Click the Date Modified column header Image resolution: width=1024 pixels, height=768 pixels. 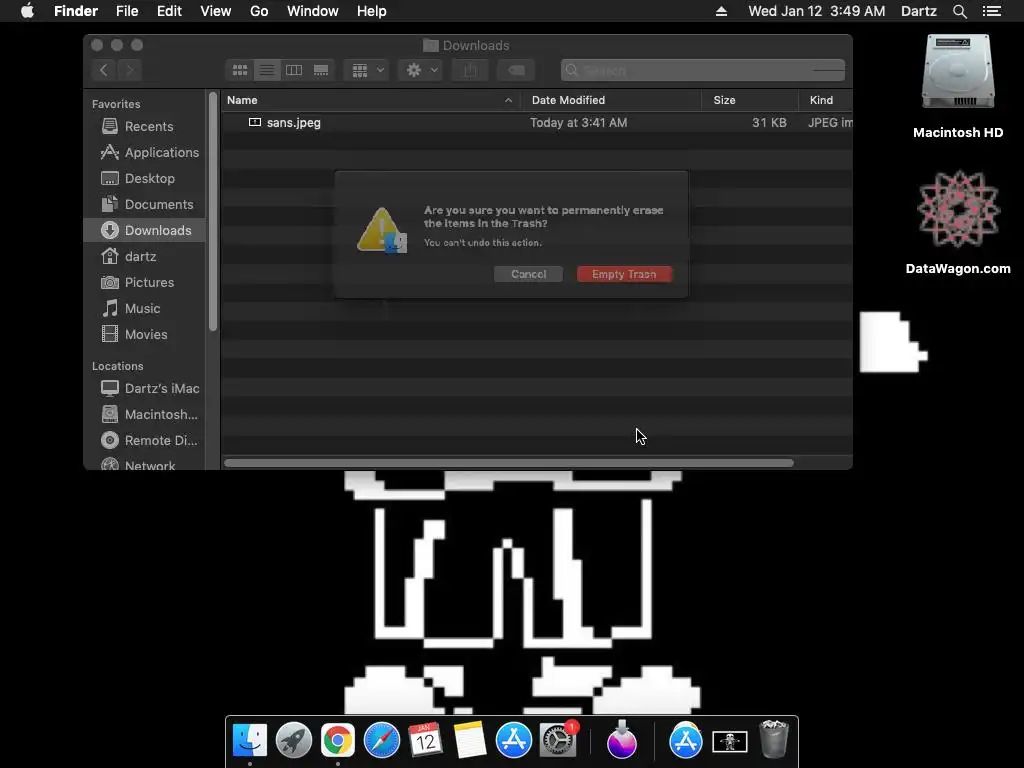612,100
